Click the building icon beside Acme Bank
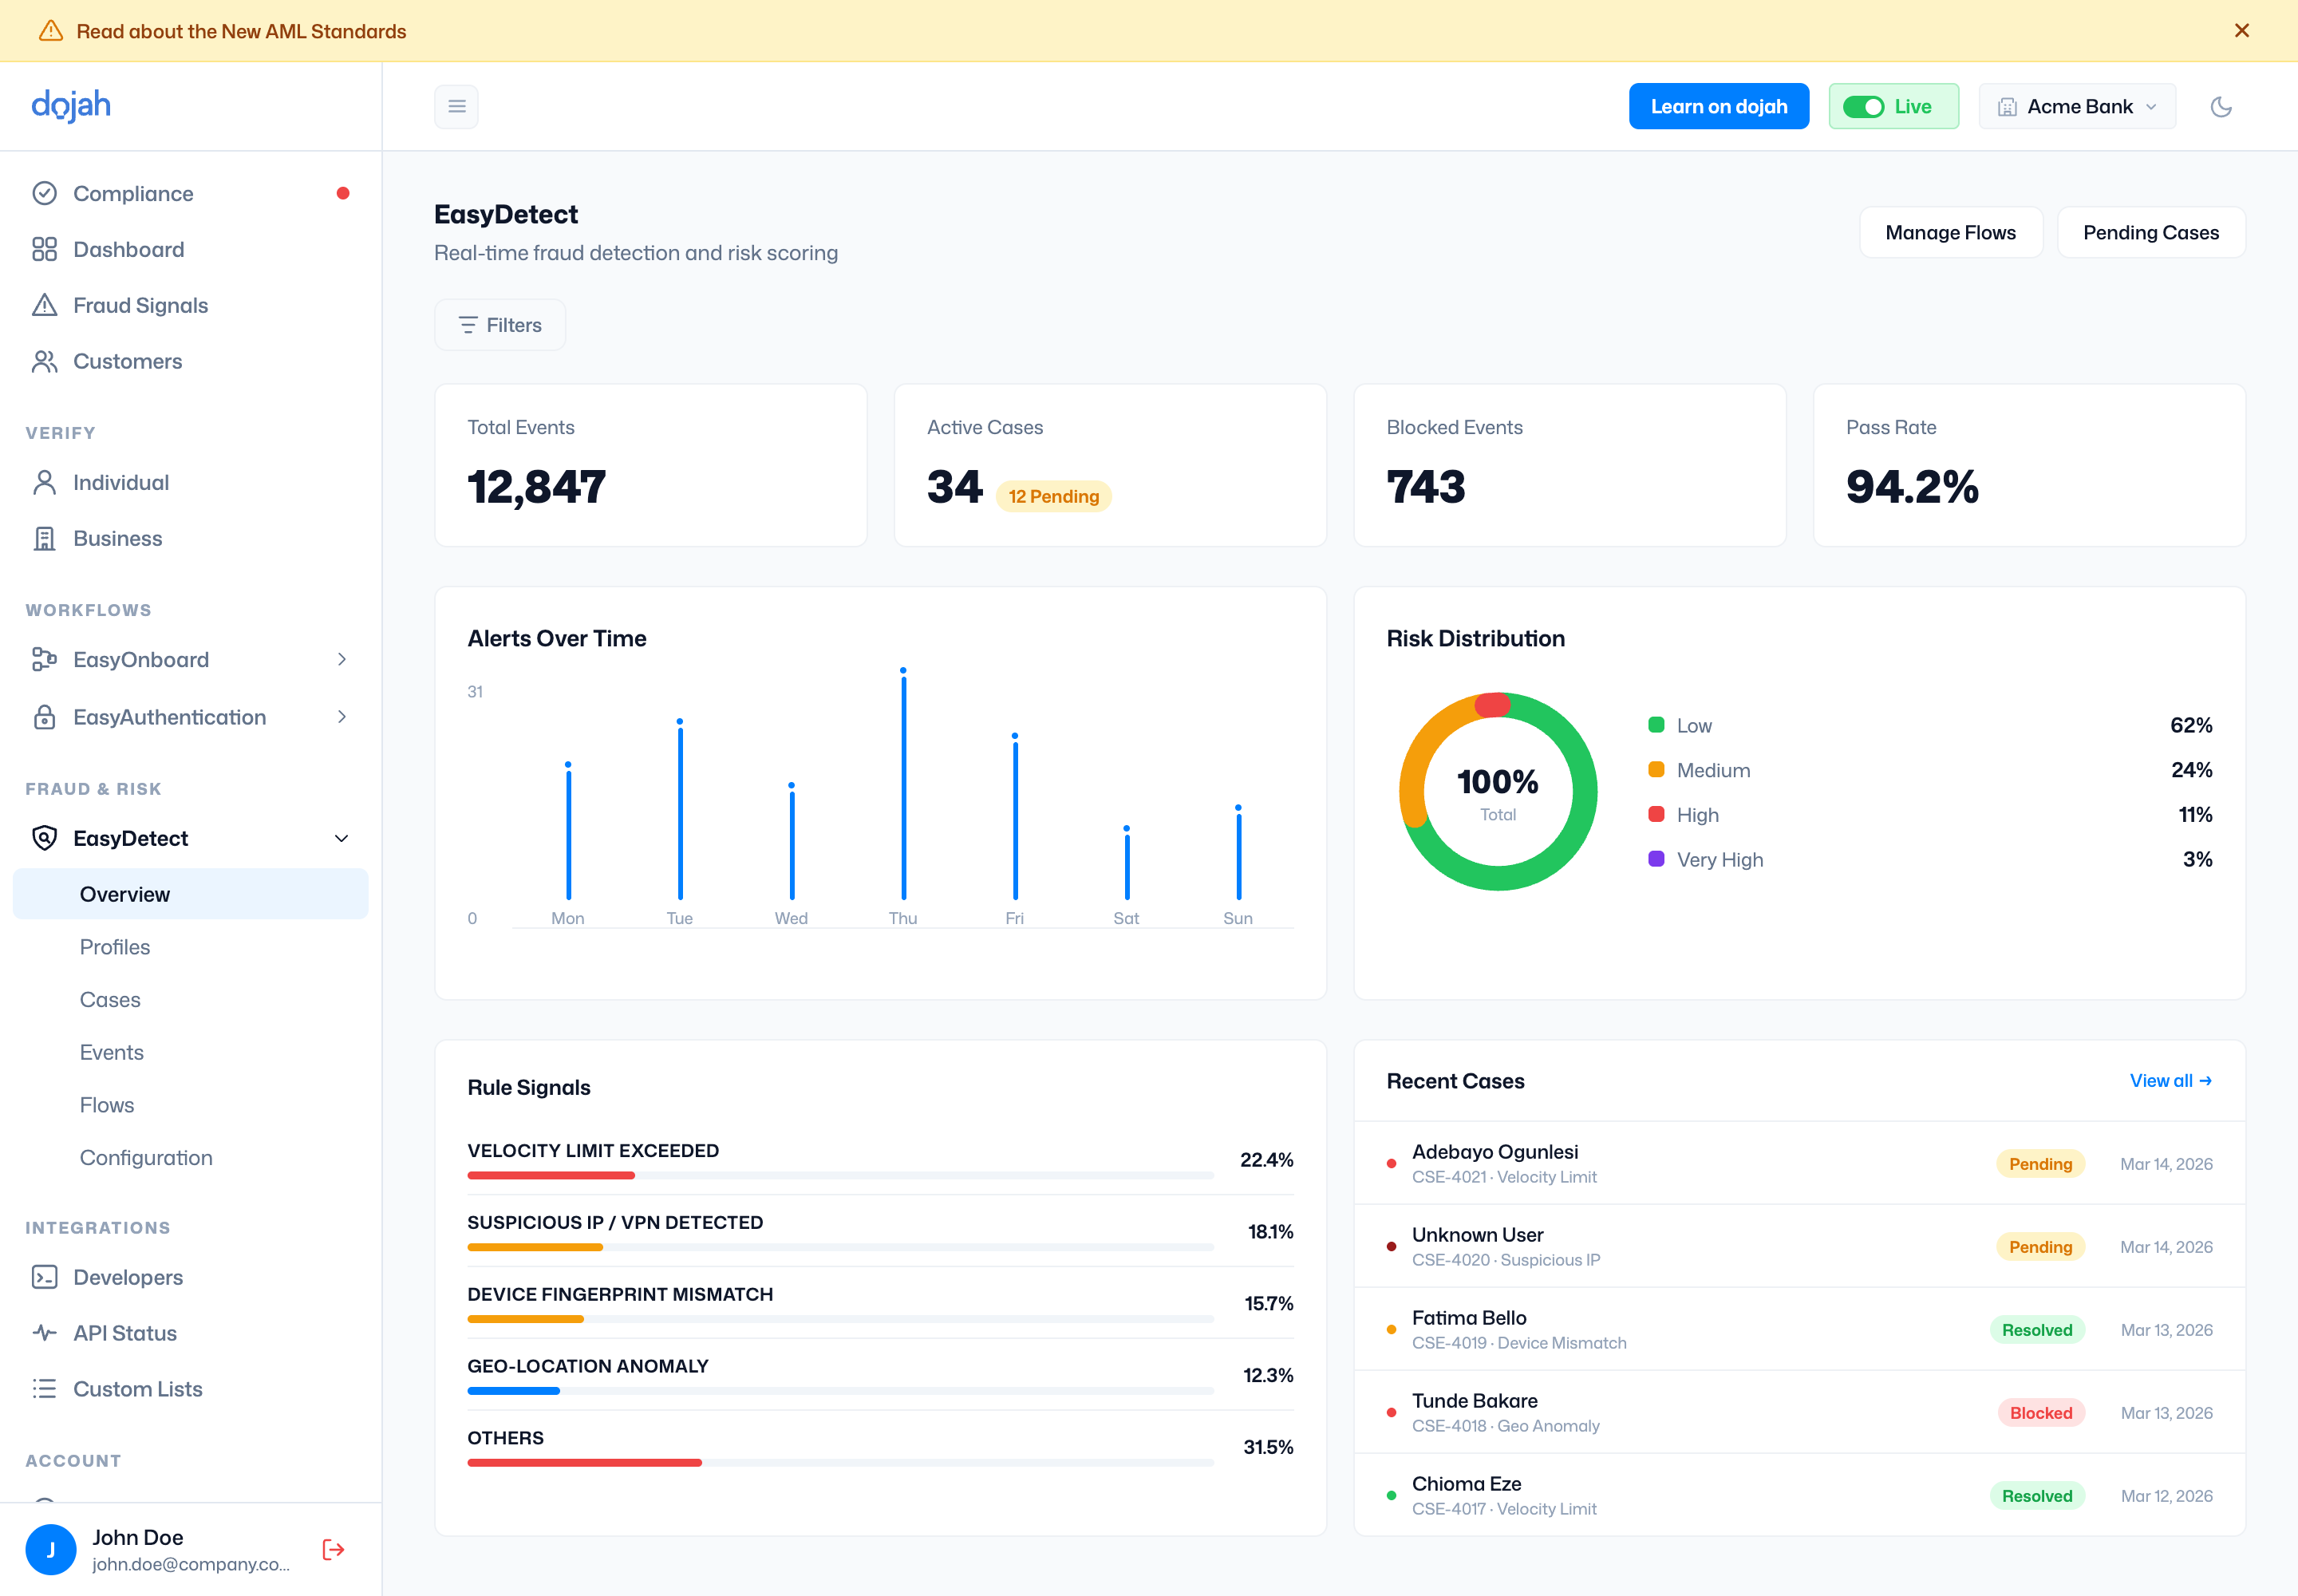 [x=2006, y=107]
